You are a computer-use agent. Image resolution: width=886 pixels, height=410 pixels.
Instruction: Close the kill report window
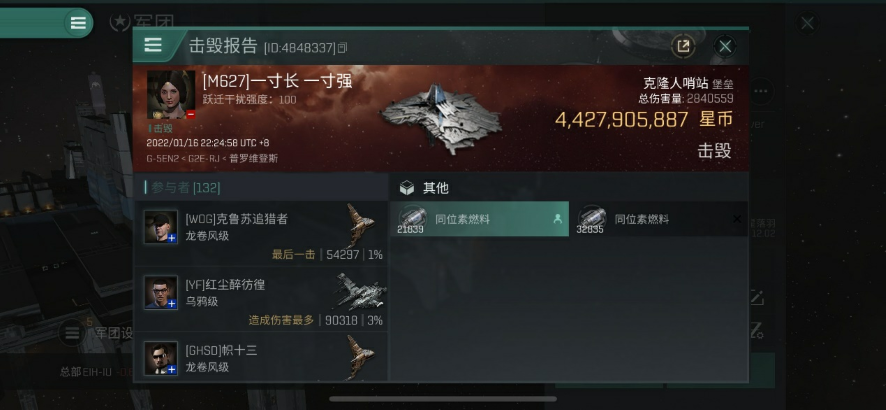(725, 46)
